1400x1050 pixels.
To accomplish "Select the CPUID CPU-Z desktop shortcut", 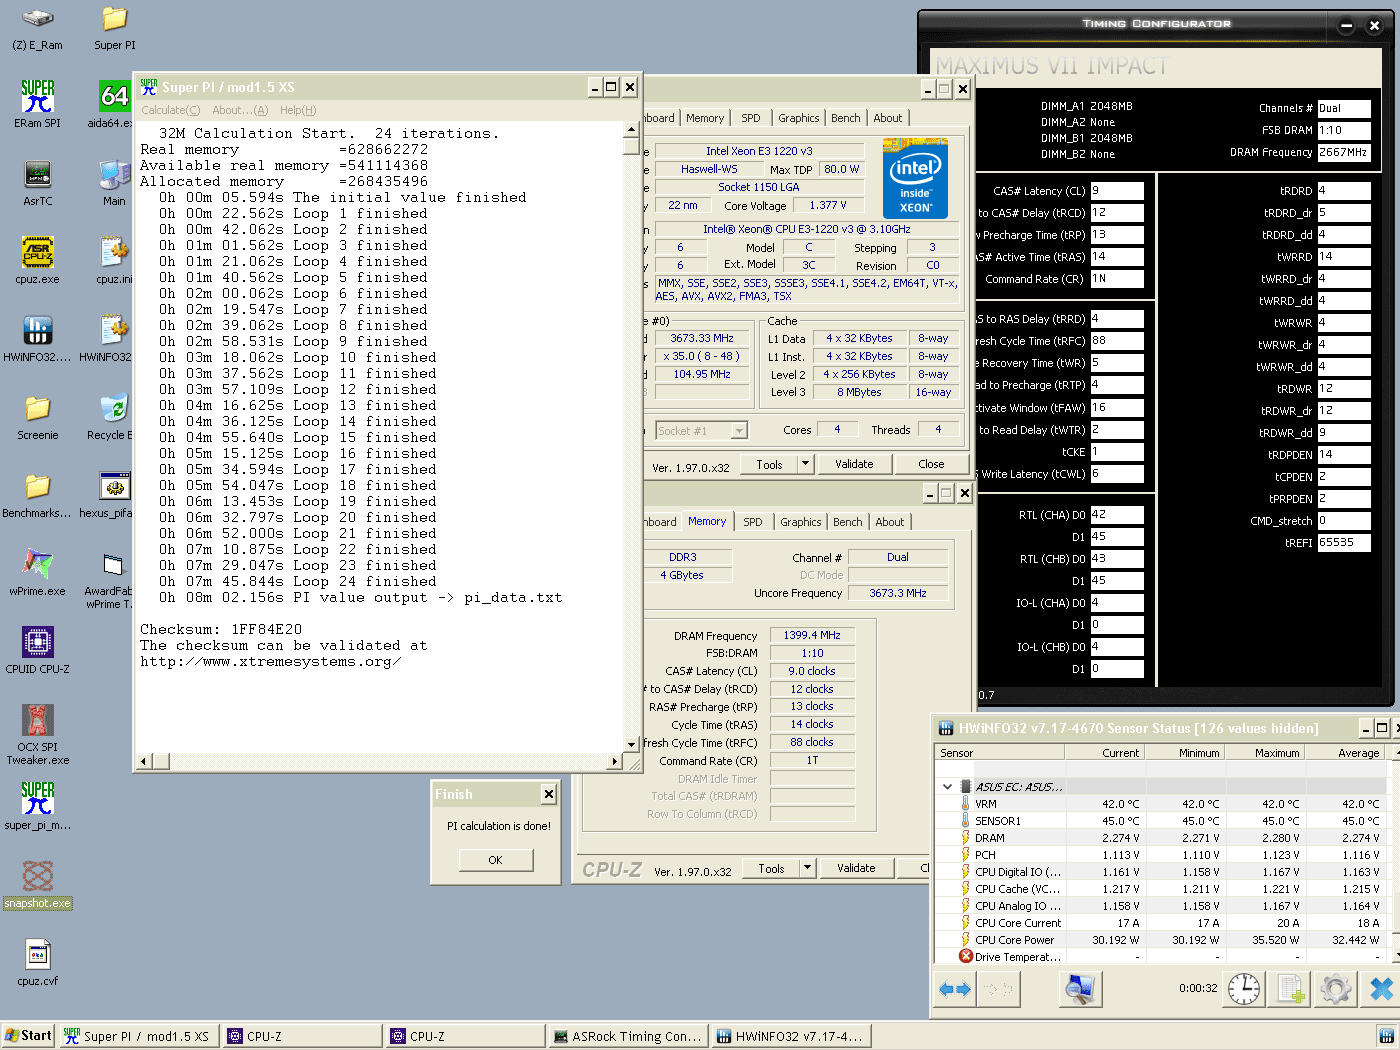I will [x=37, y=650].
